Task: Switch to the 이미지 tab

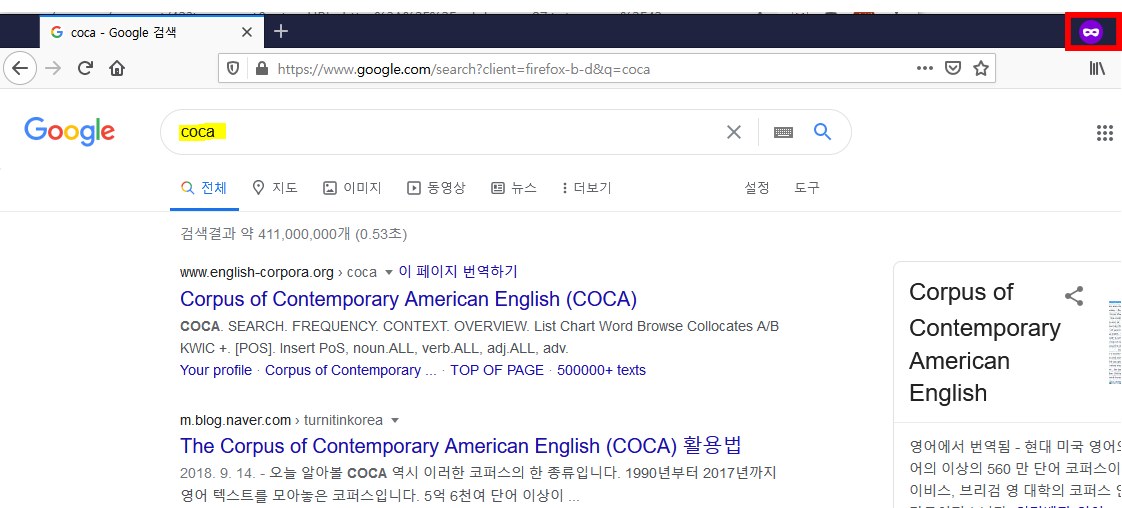Action: coord(352,188)
